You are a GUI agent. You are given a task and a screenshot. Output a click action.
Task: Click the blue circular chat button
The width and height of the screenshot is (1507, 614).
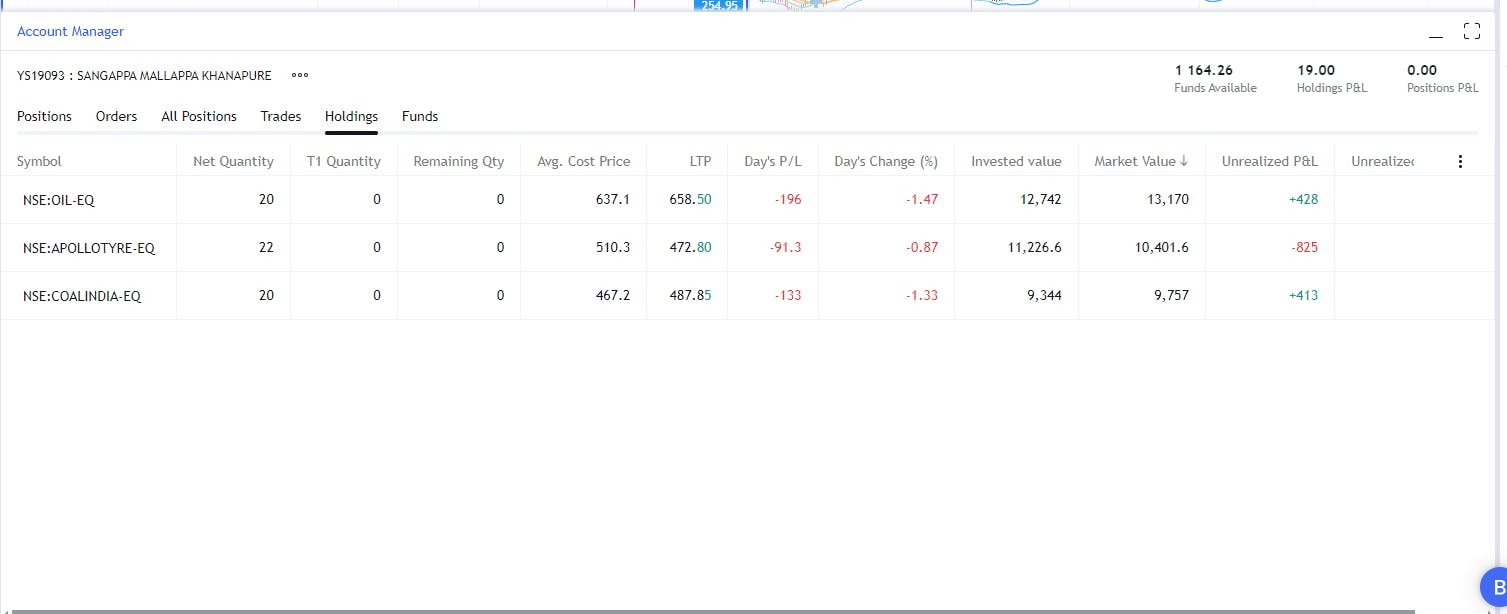click(1496, 587)
